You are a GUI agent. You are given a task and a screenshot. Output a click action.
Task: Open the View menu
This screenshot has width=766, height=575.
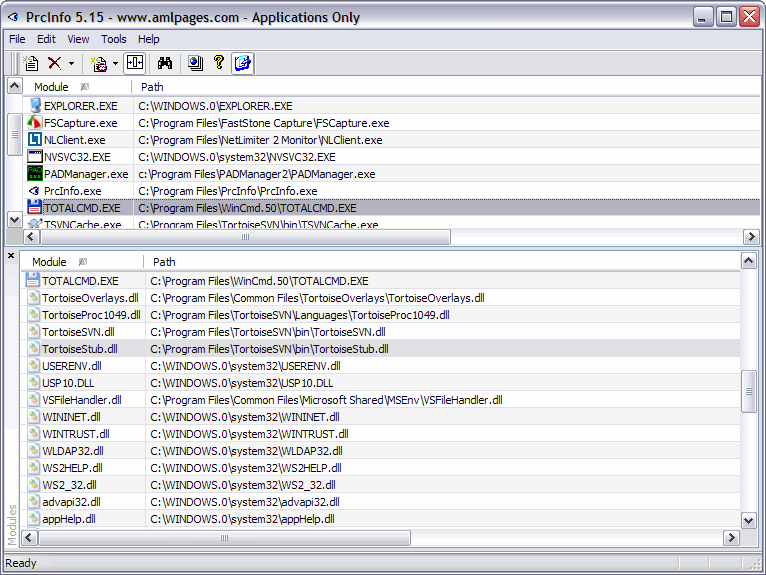tap(78, 39)
